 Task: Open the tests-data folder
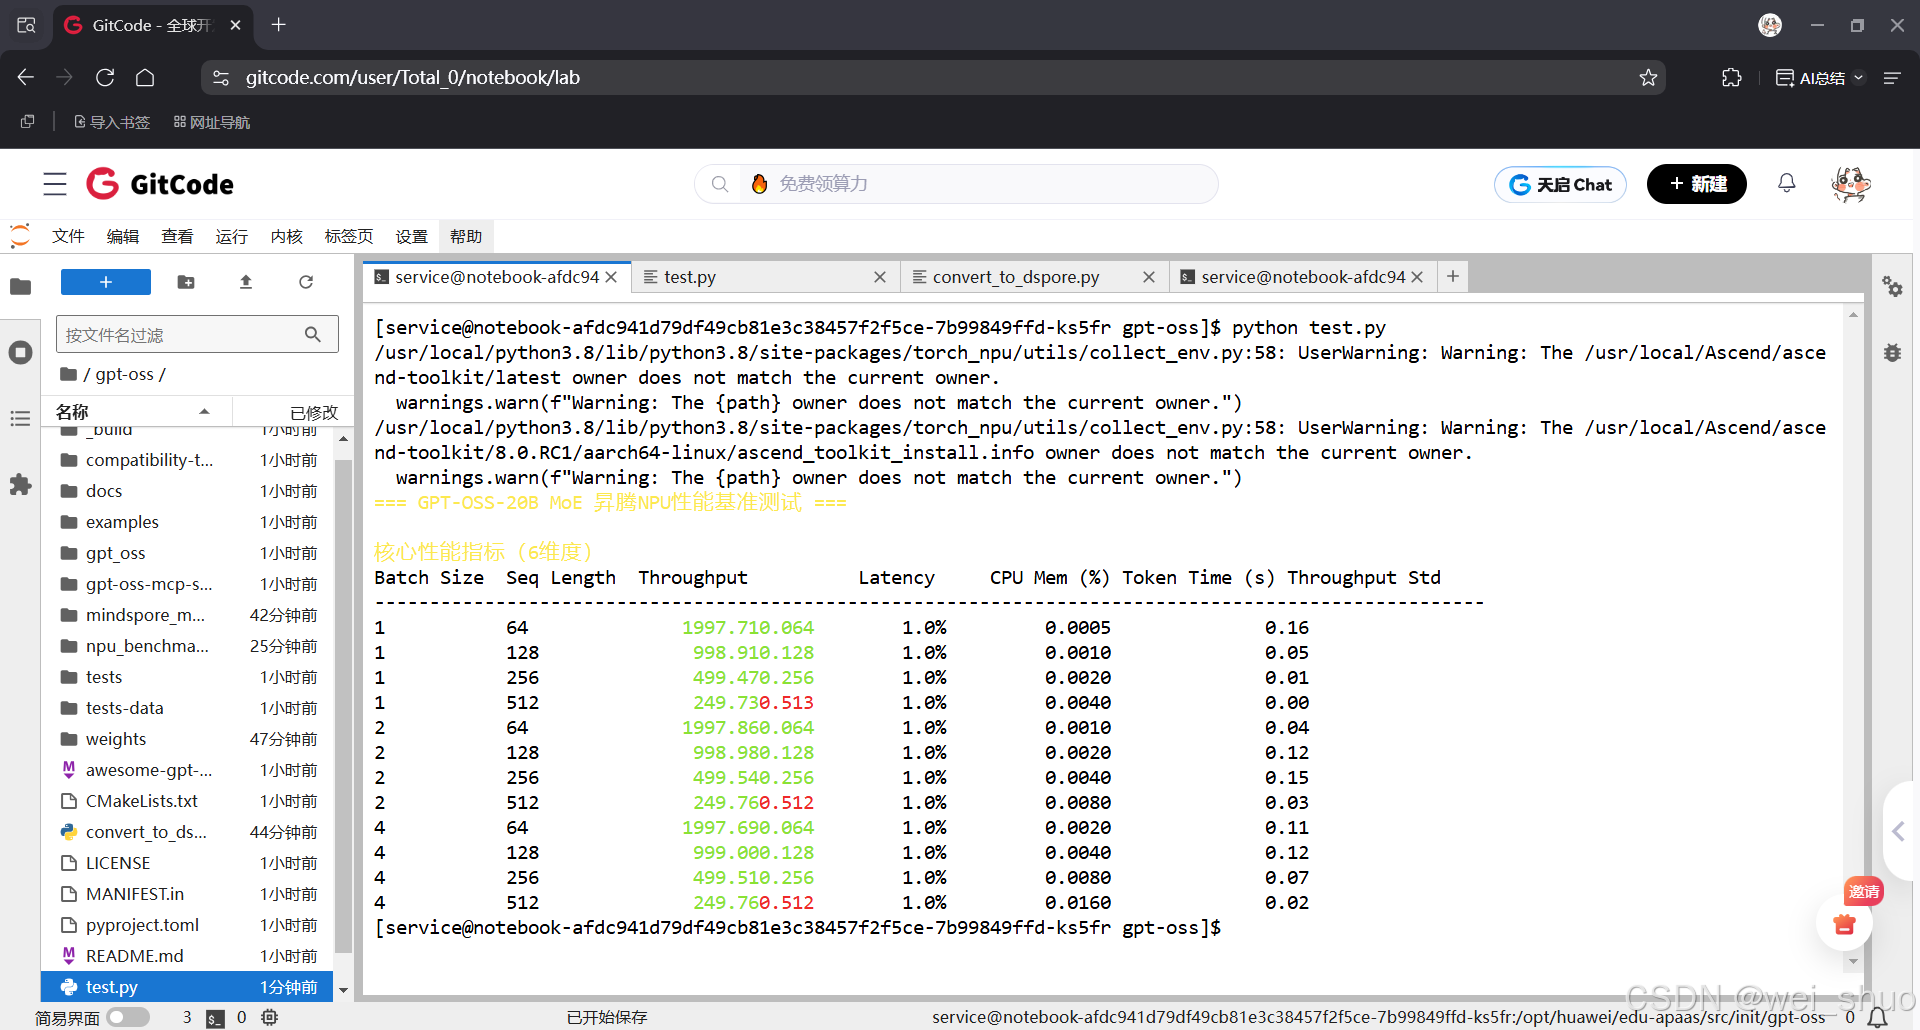click(187, 708)
